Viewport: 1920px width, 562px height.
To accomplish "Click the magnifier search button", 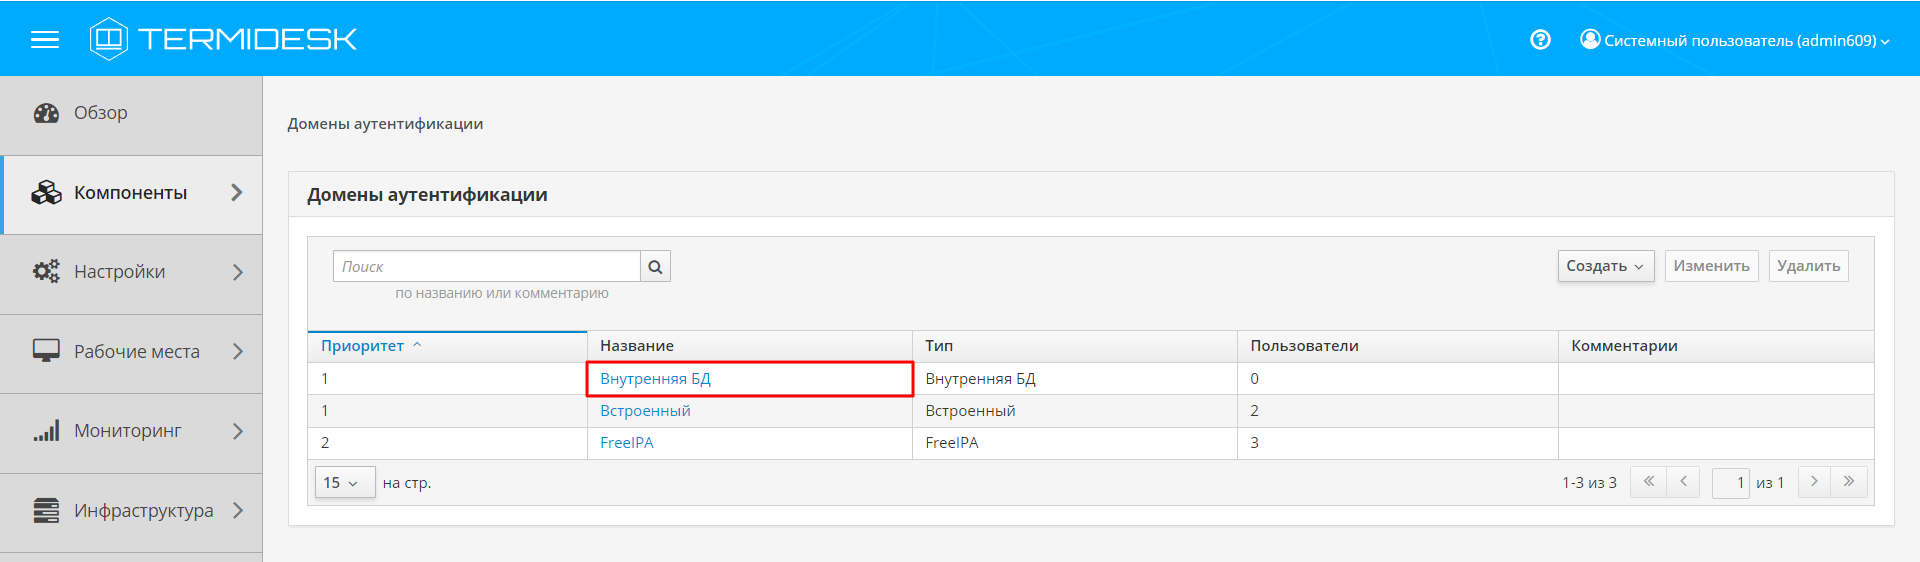I will pos(655,266).
